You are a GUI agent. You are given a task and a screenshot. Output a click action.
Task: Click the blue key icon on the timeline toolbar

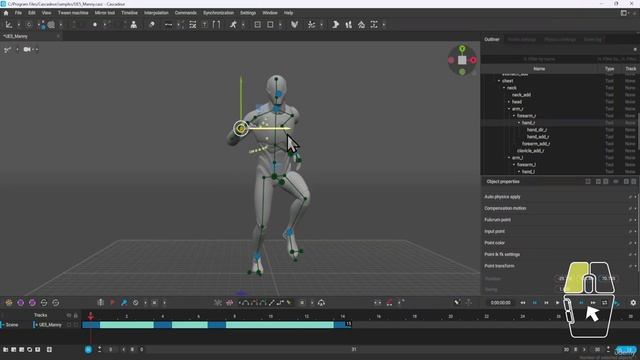(x=124, y=303)
